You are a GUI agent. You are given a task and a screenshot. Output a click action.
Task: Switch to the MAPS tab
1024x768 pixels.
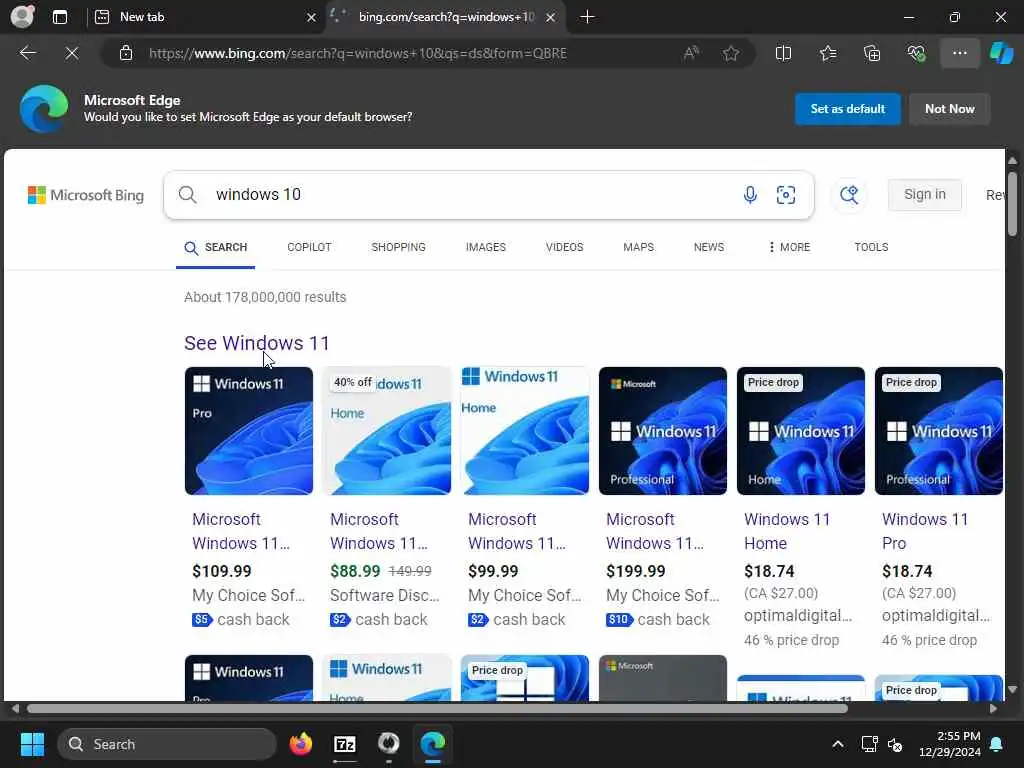coord(638,247)
